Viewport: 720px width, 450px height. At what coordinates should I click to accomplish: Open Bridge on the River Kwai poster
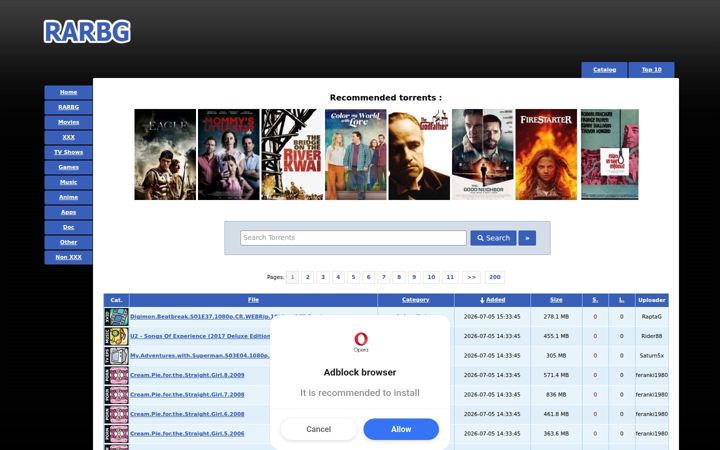pos(292,154)
